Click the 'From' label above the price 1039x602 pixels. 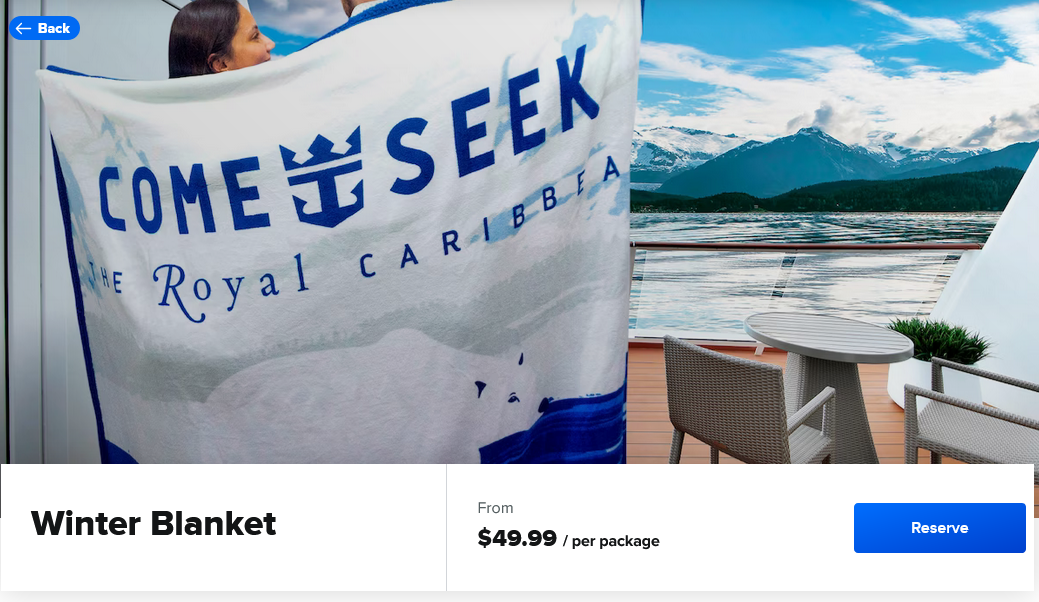[x=495, y=508]
